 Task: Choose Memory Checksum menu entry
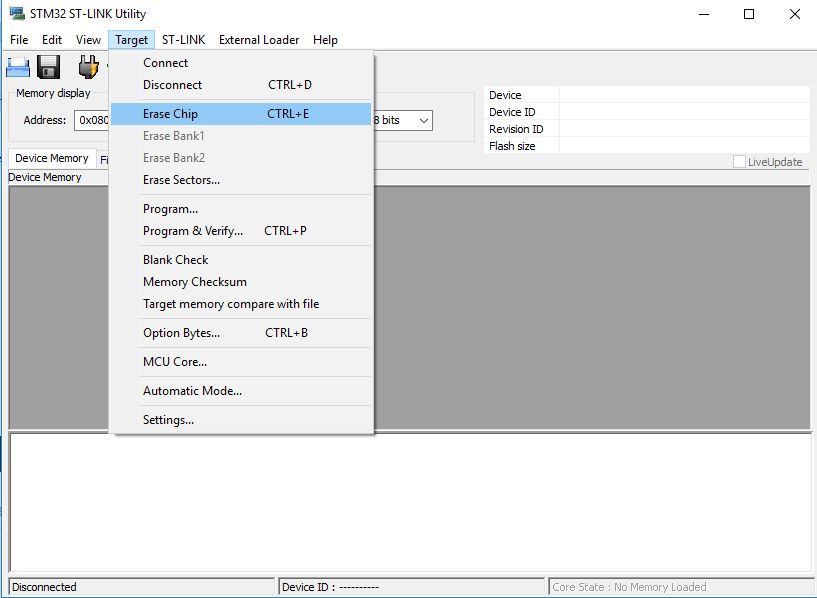[x=241, y=282]
